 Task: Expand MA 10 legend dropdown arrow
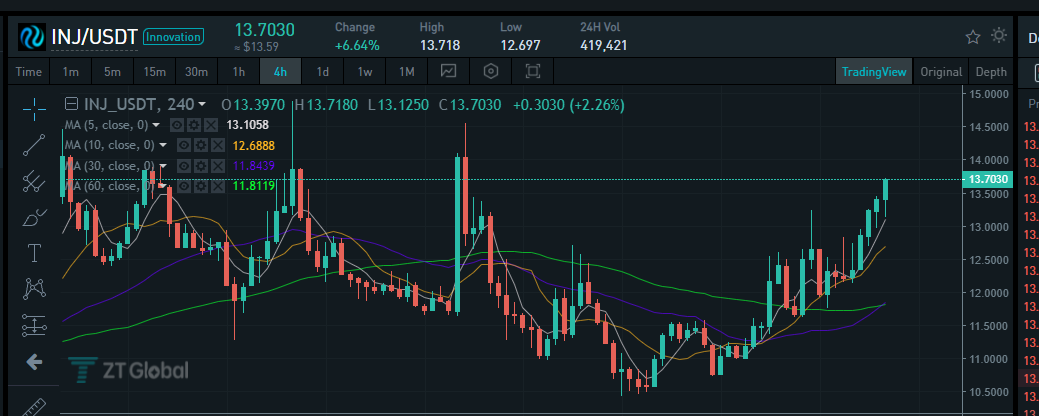163,145
